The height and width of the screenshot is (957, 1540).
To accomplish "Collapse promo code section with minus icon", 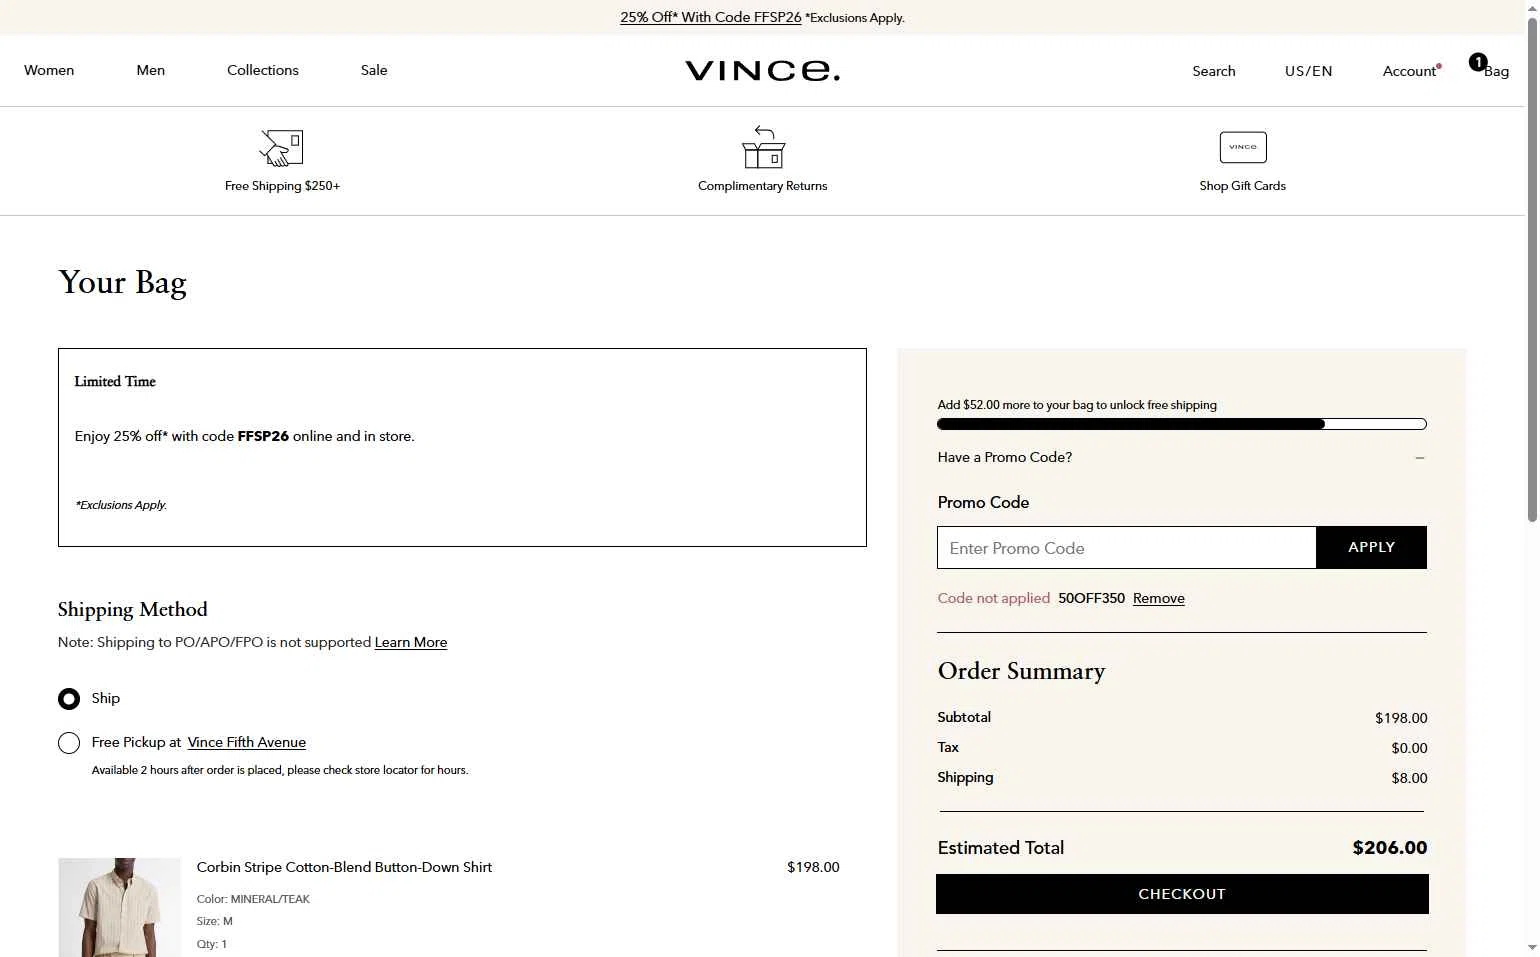I will pos(1419,458).
